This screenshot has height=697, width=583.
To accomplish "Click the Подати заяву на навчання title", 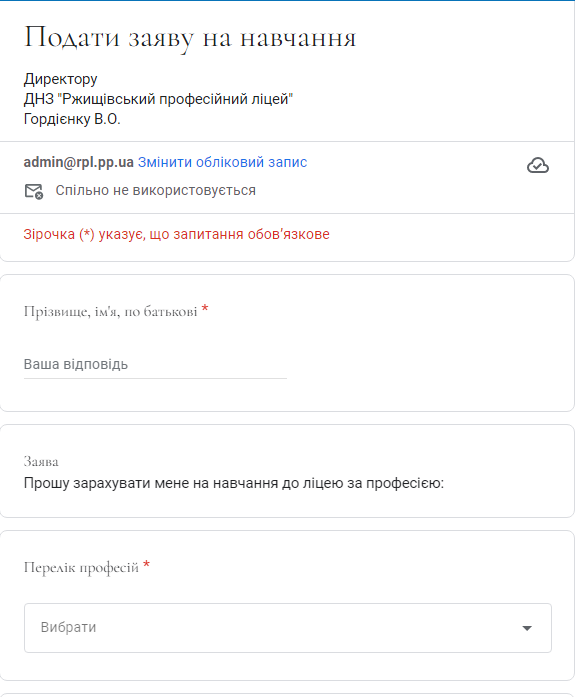I will pyautogui.click(x=190, y=37).
